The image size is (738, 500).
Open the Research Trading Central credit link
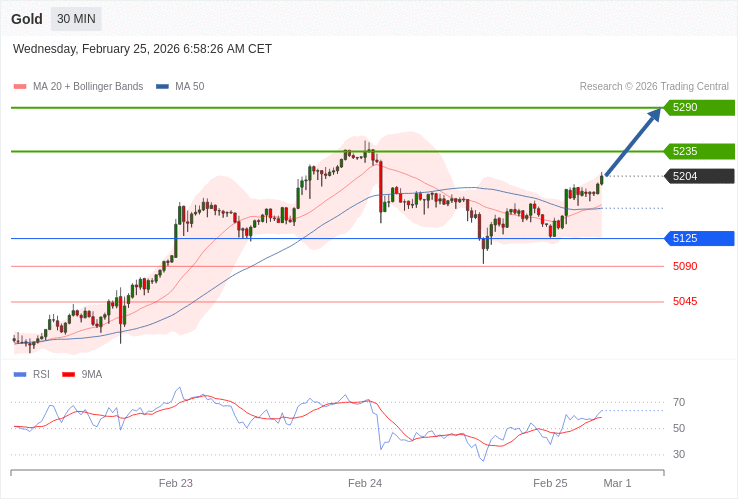[654, 87]
